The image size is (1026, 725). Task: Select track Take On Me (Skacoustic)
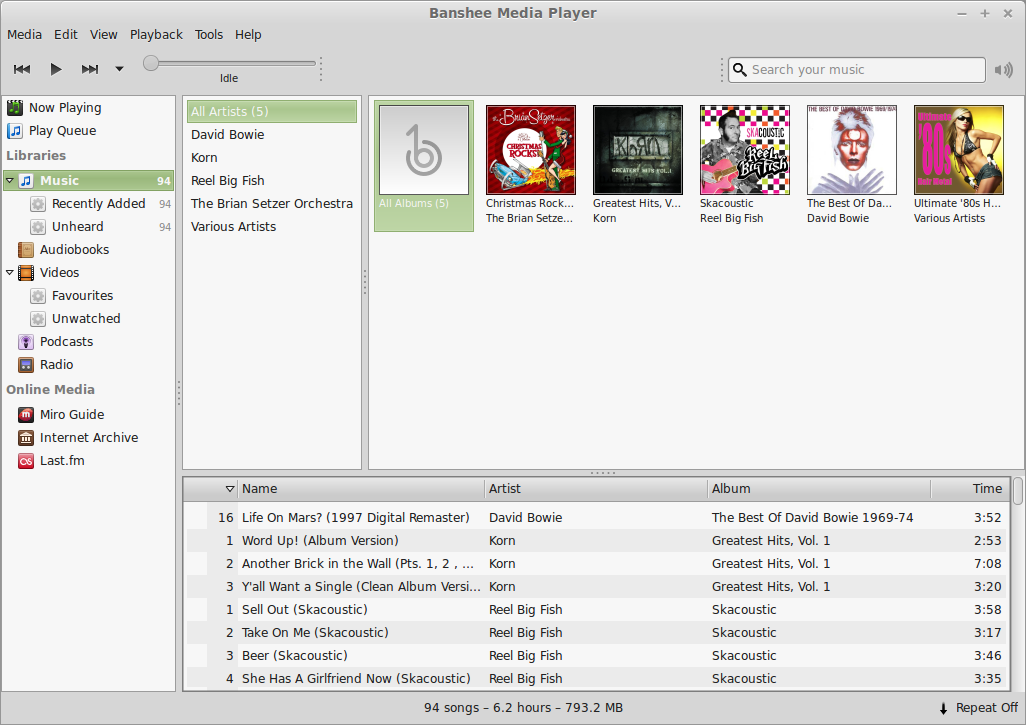pos(596,632)
